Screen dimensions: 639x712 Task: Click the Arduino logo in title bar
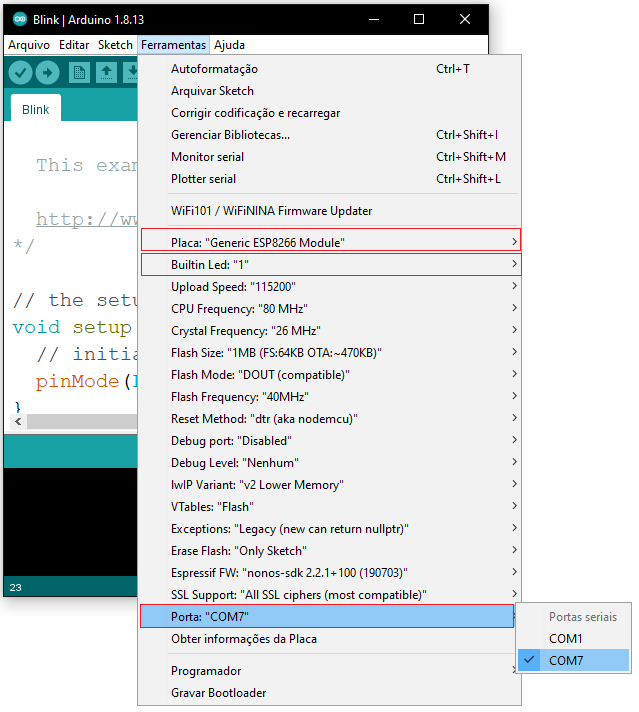pyautogui.click(x=20, y=19)
